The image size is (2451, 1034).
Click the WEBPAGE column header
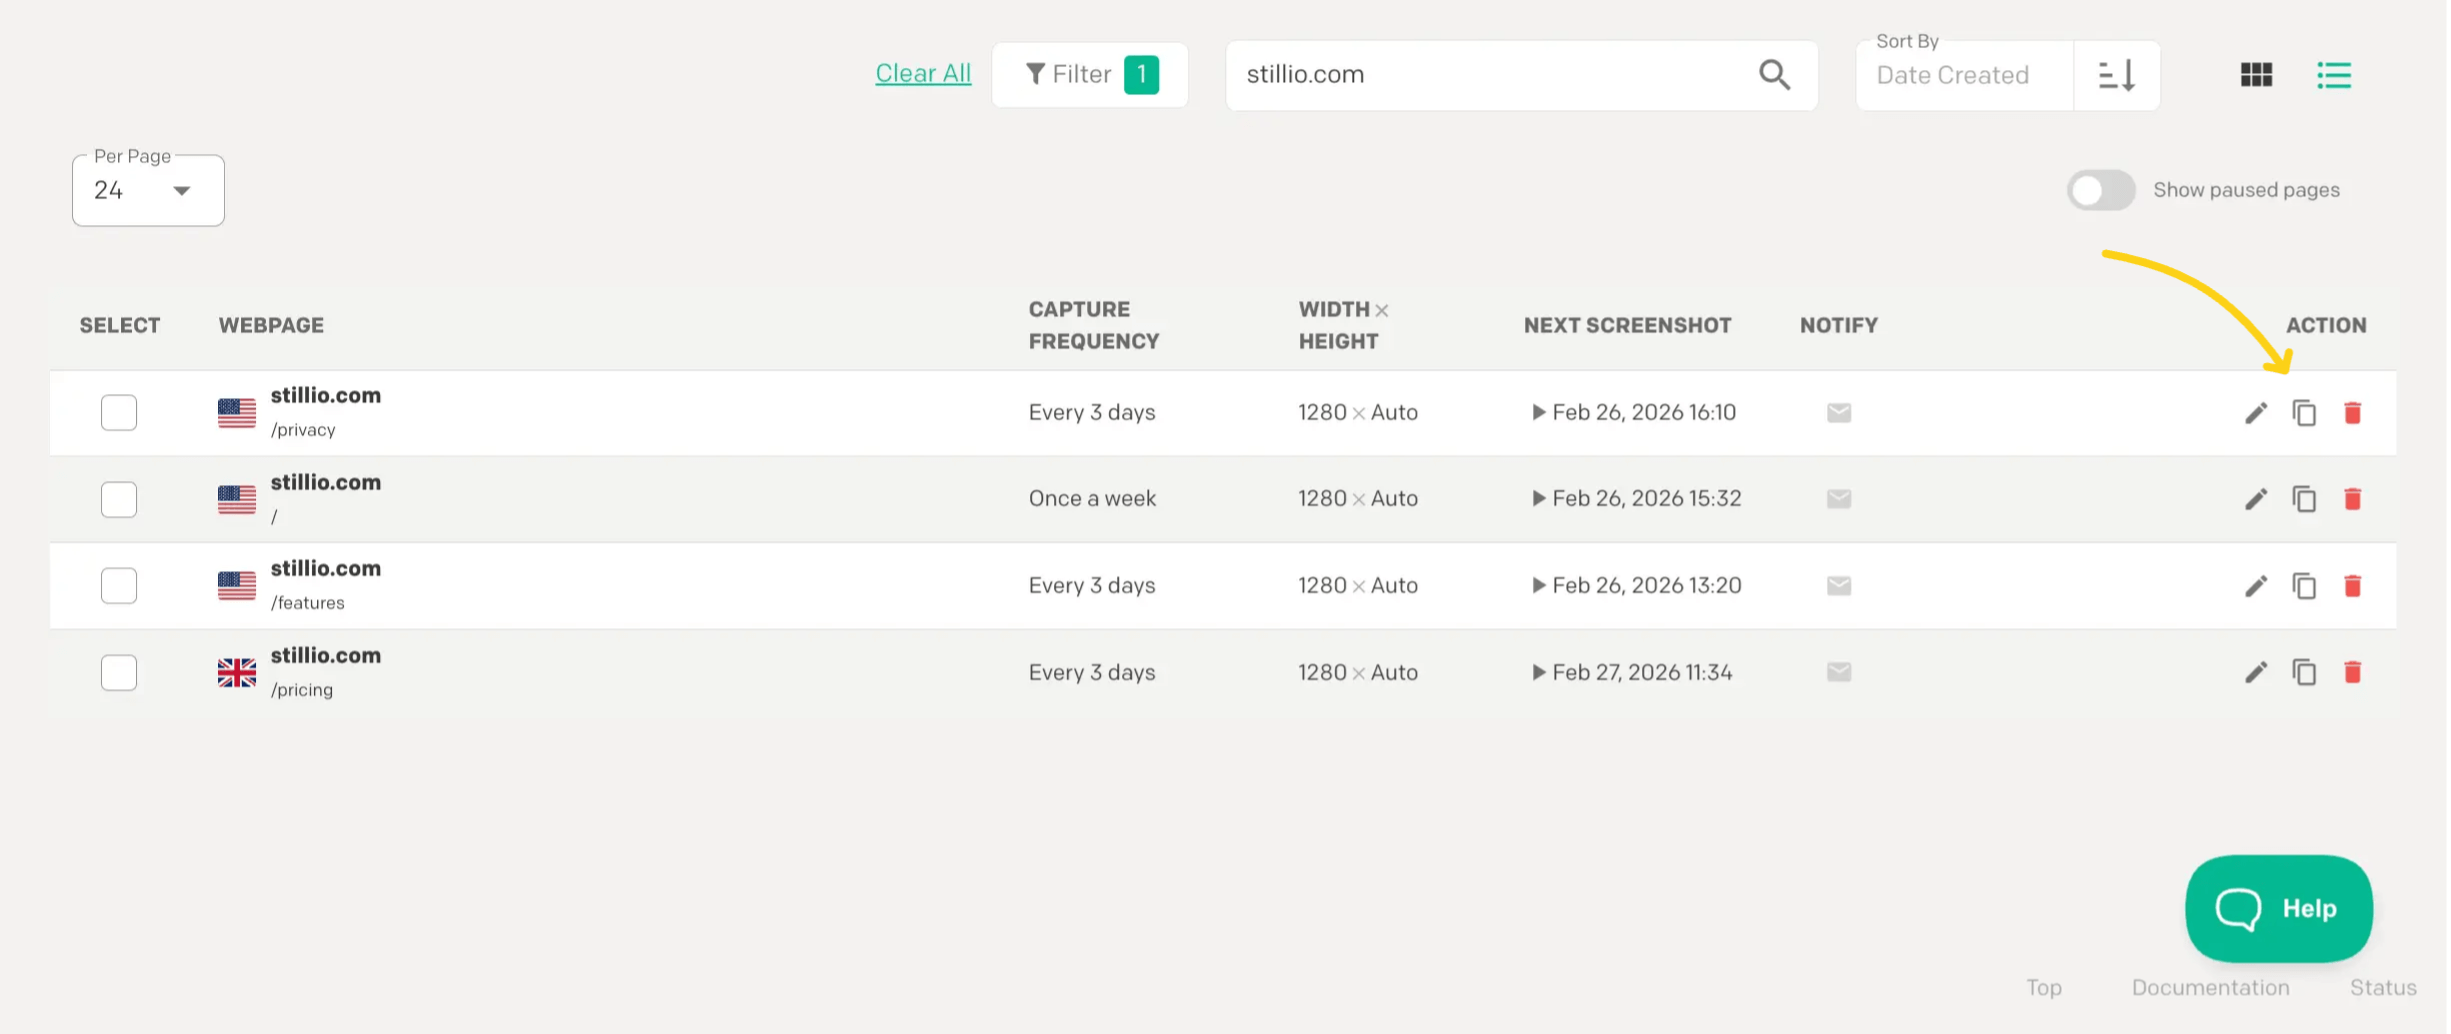(271, 325)
